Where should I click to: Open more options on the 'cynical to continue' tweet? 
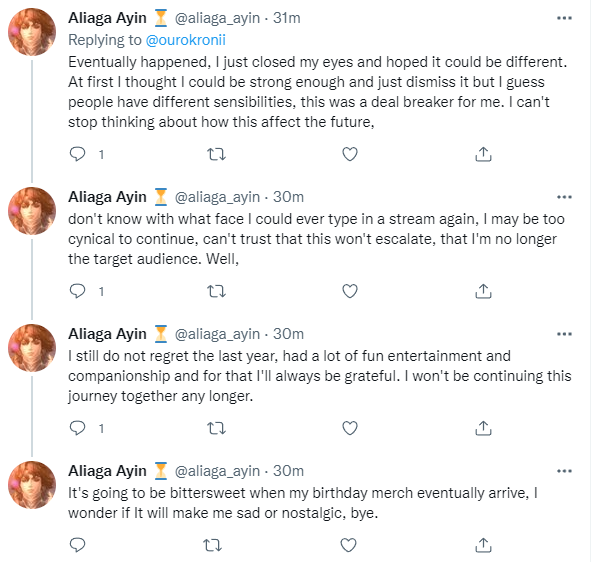564,197
